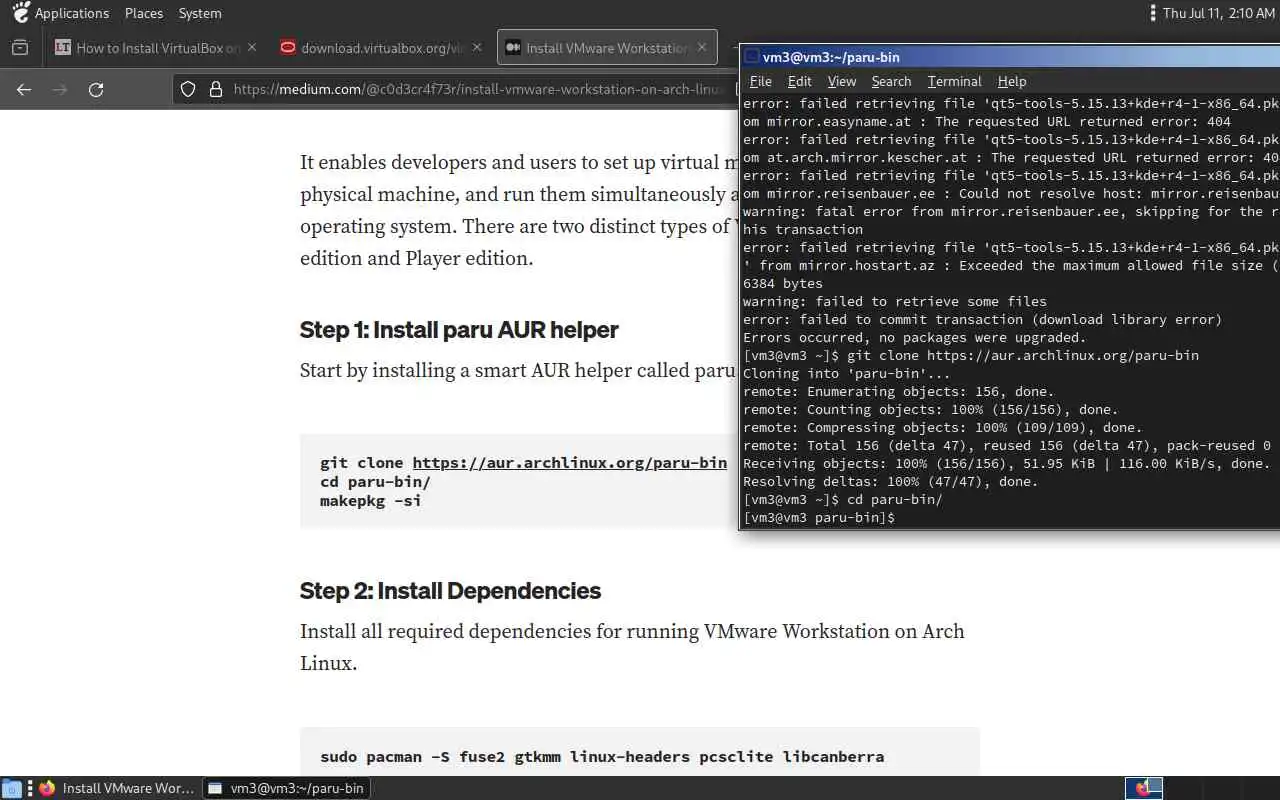View site security padlock info

pyautogui.click(x=215, y=89)
